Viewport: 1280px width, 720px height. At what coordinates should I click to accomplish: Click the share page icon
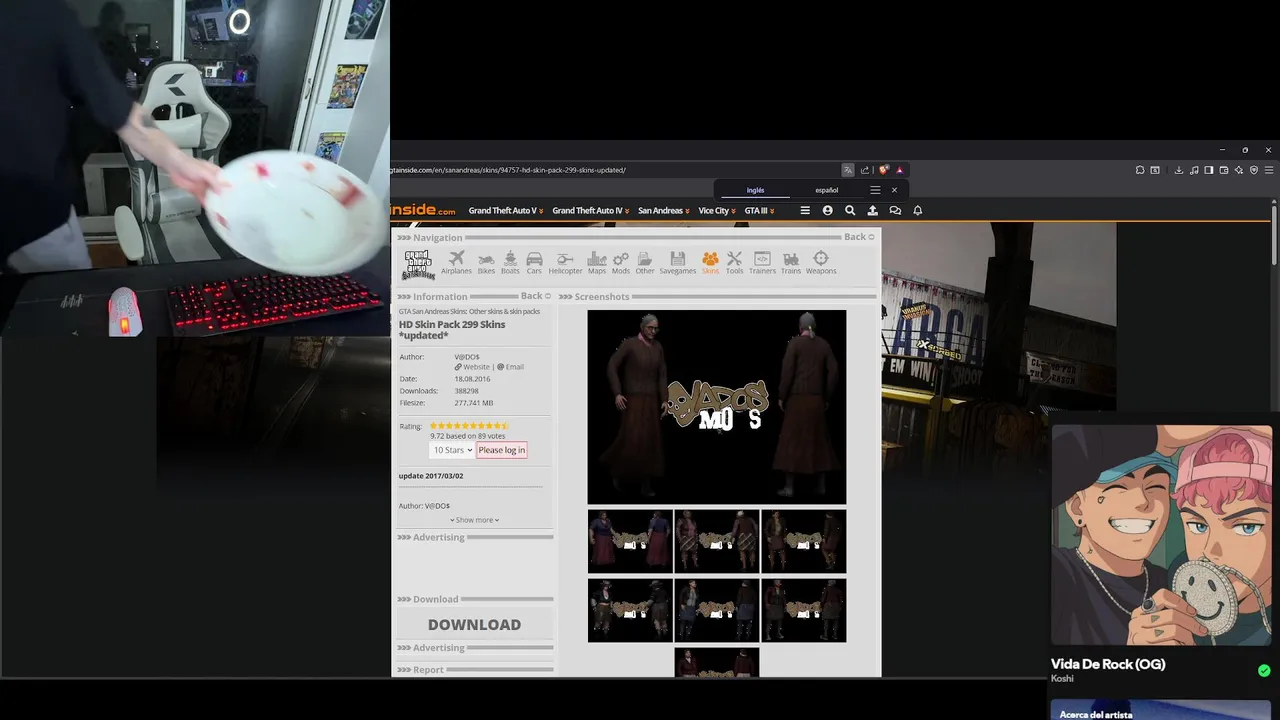(x=865, y=170)
